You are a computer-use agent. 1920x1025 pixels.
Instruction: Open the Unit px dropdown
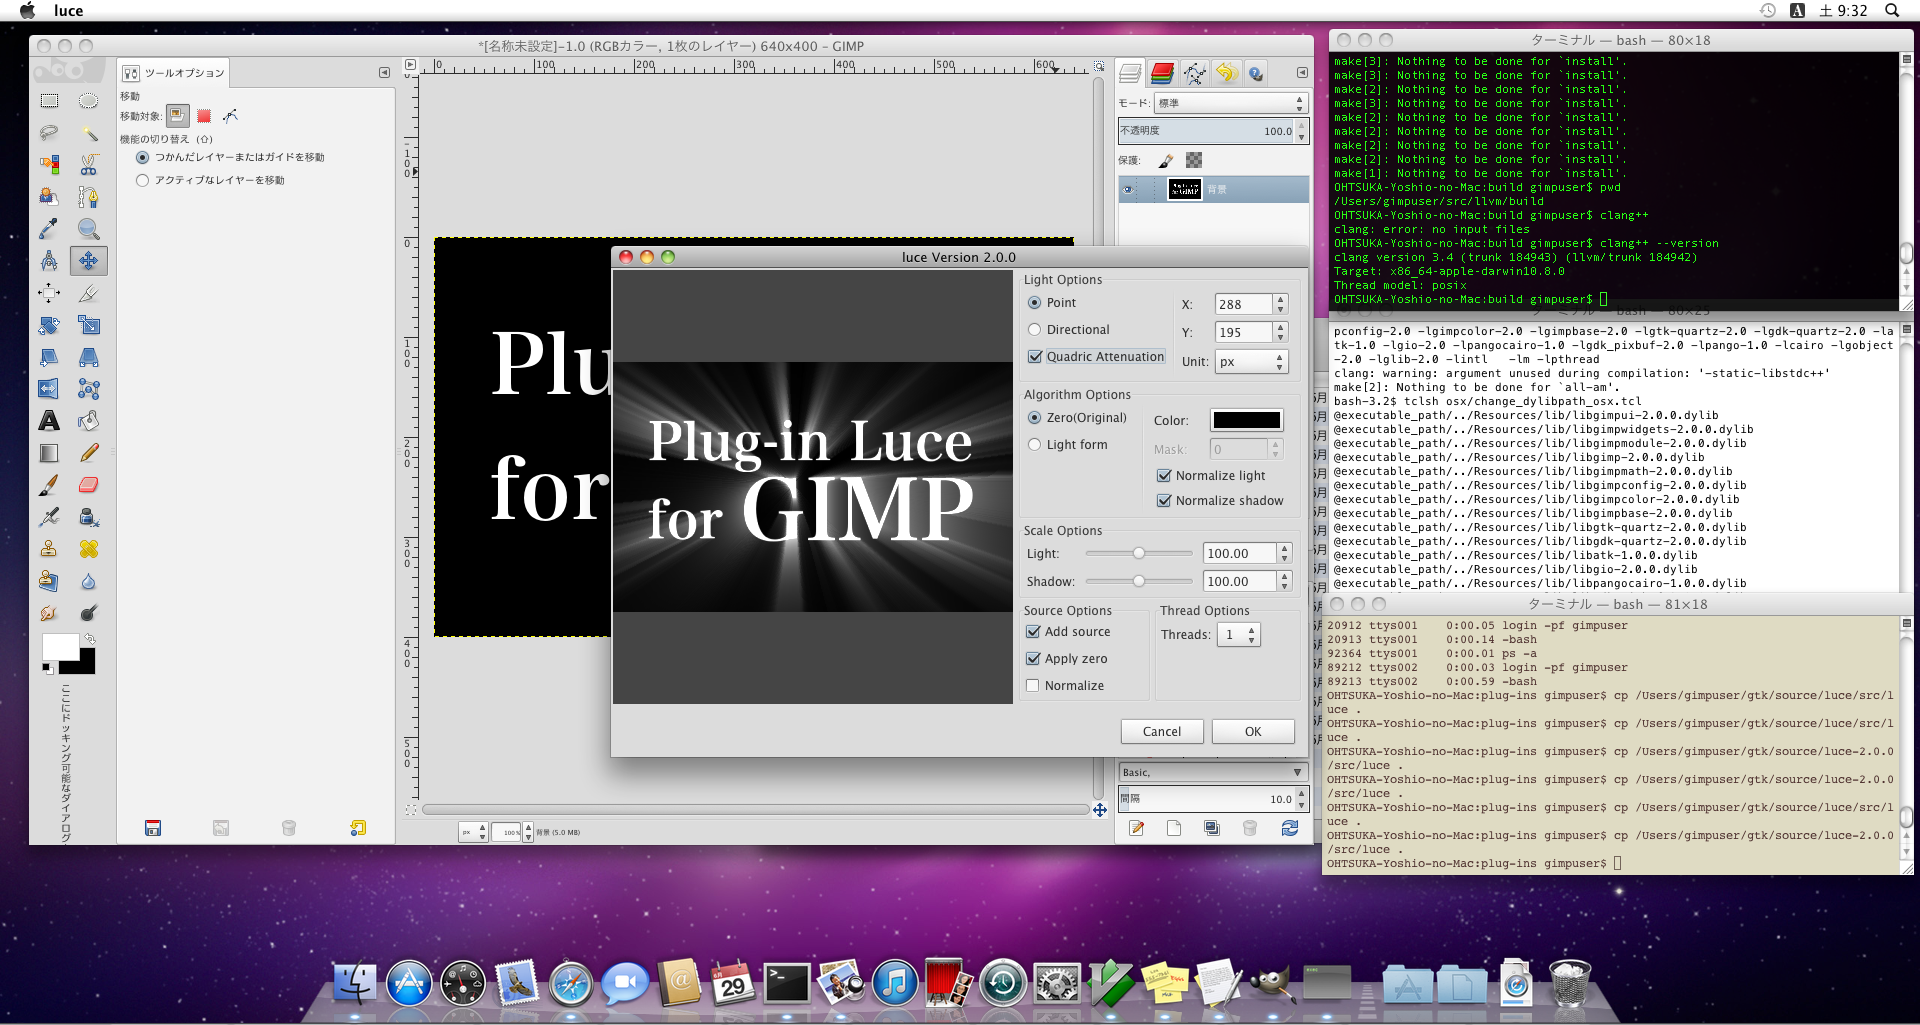coord(1251,362)
